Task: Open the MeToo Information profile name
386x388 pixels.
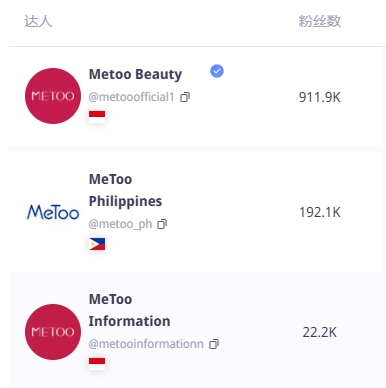Action: [129, 310]
